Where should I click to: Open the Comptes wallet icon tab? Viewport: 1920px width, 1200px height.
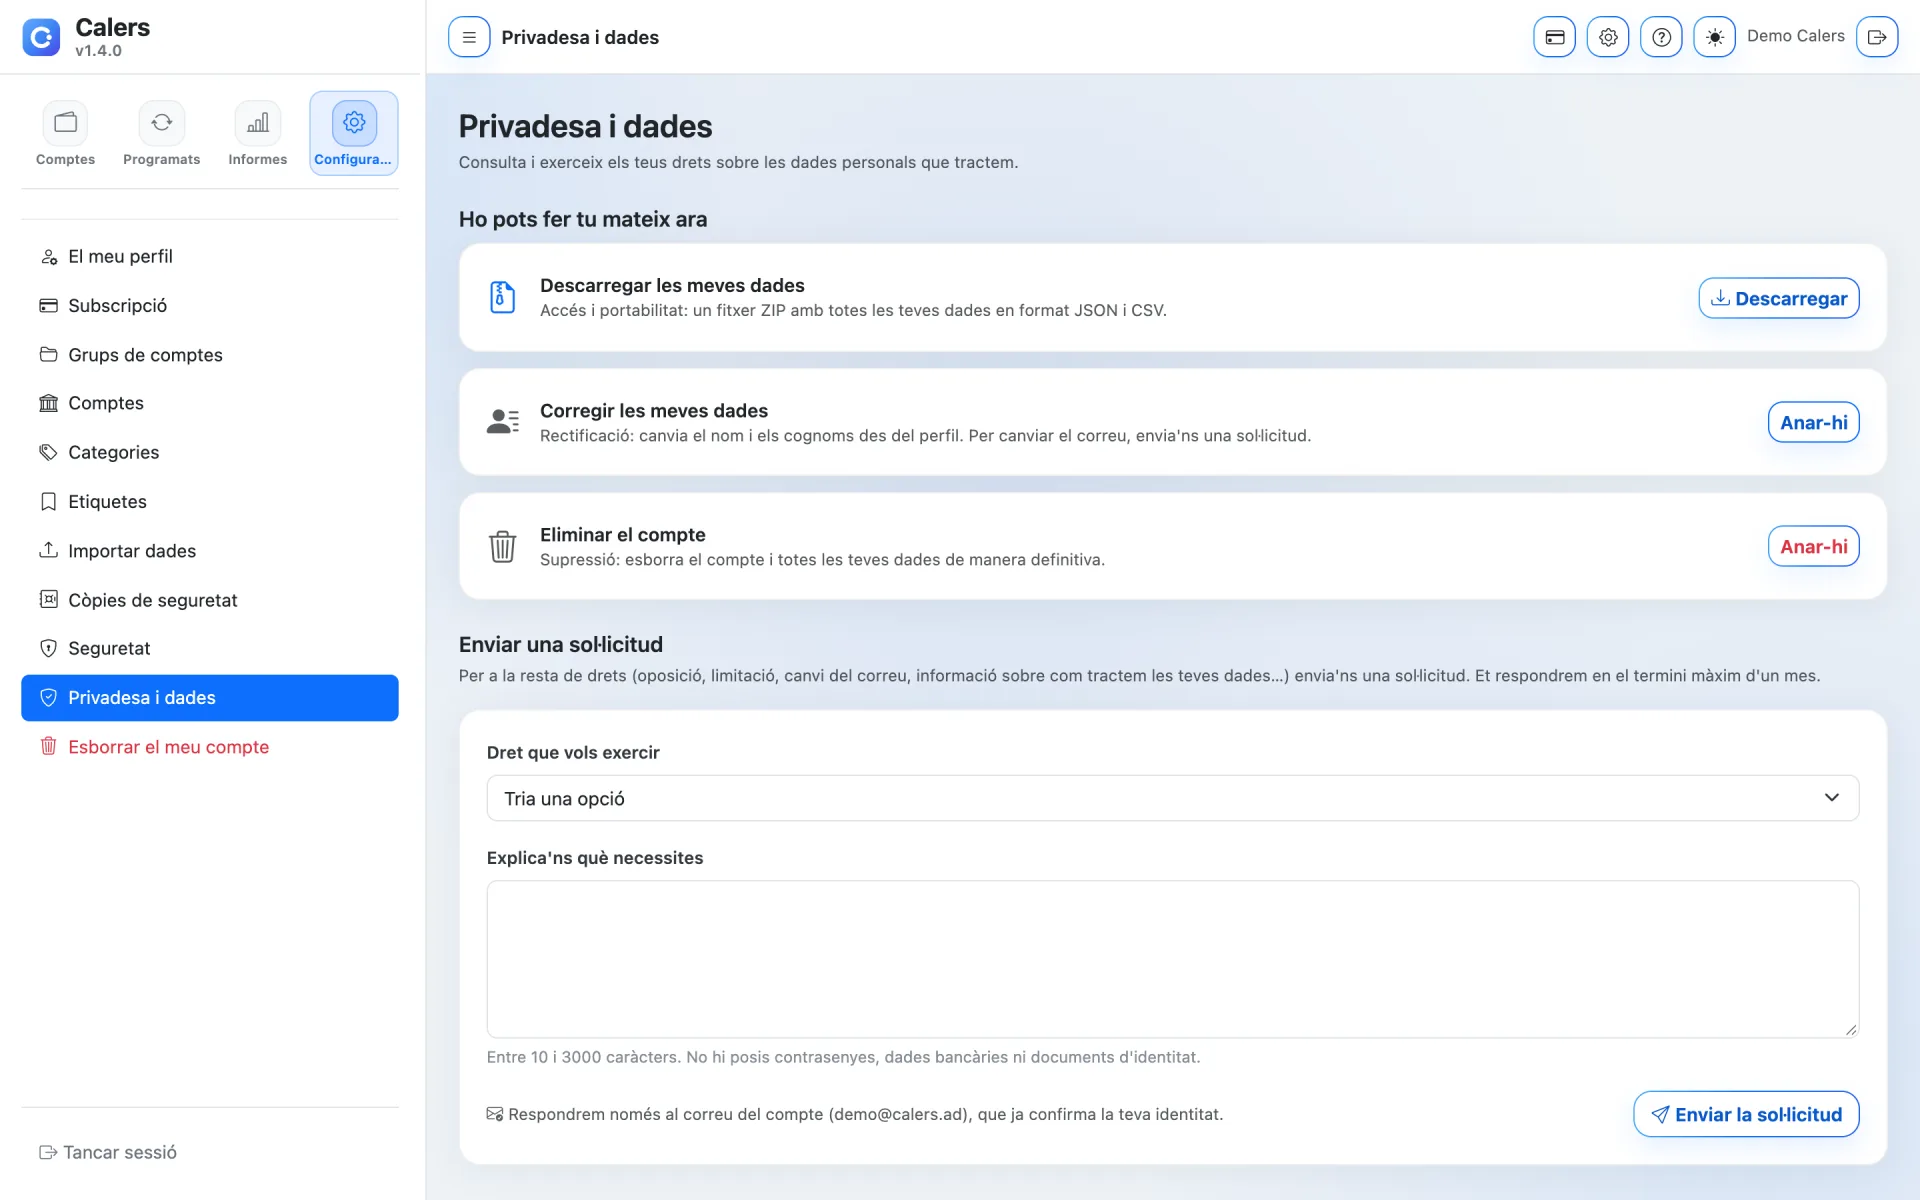point(66,133)
